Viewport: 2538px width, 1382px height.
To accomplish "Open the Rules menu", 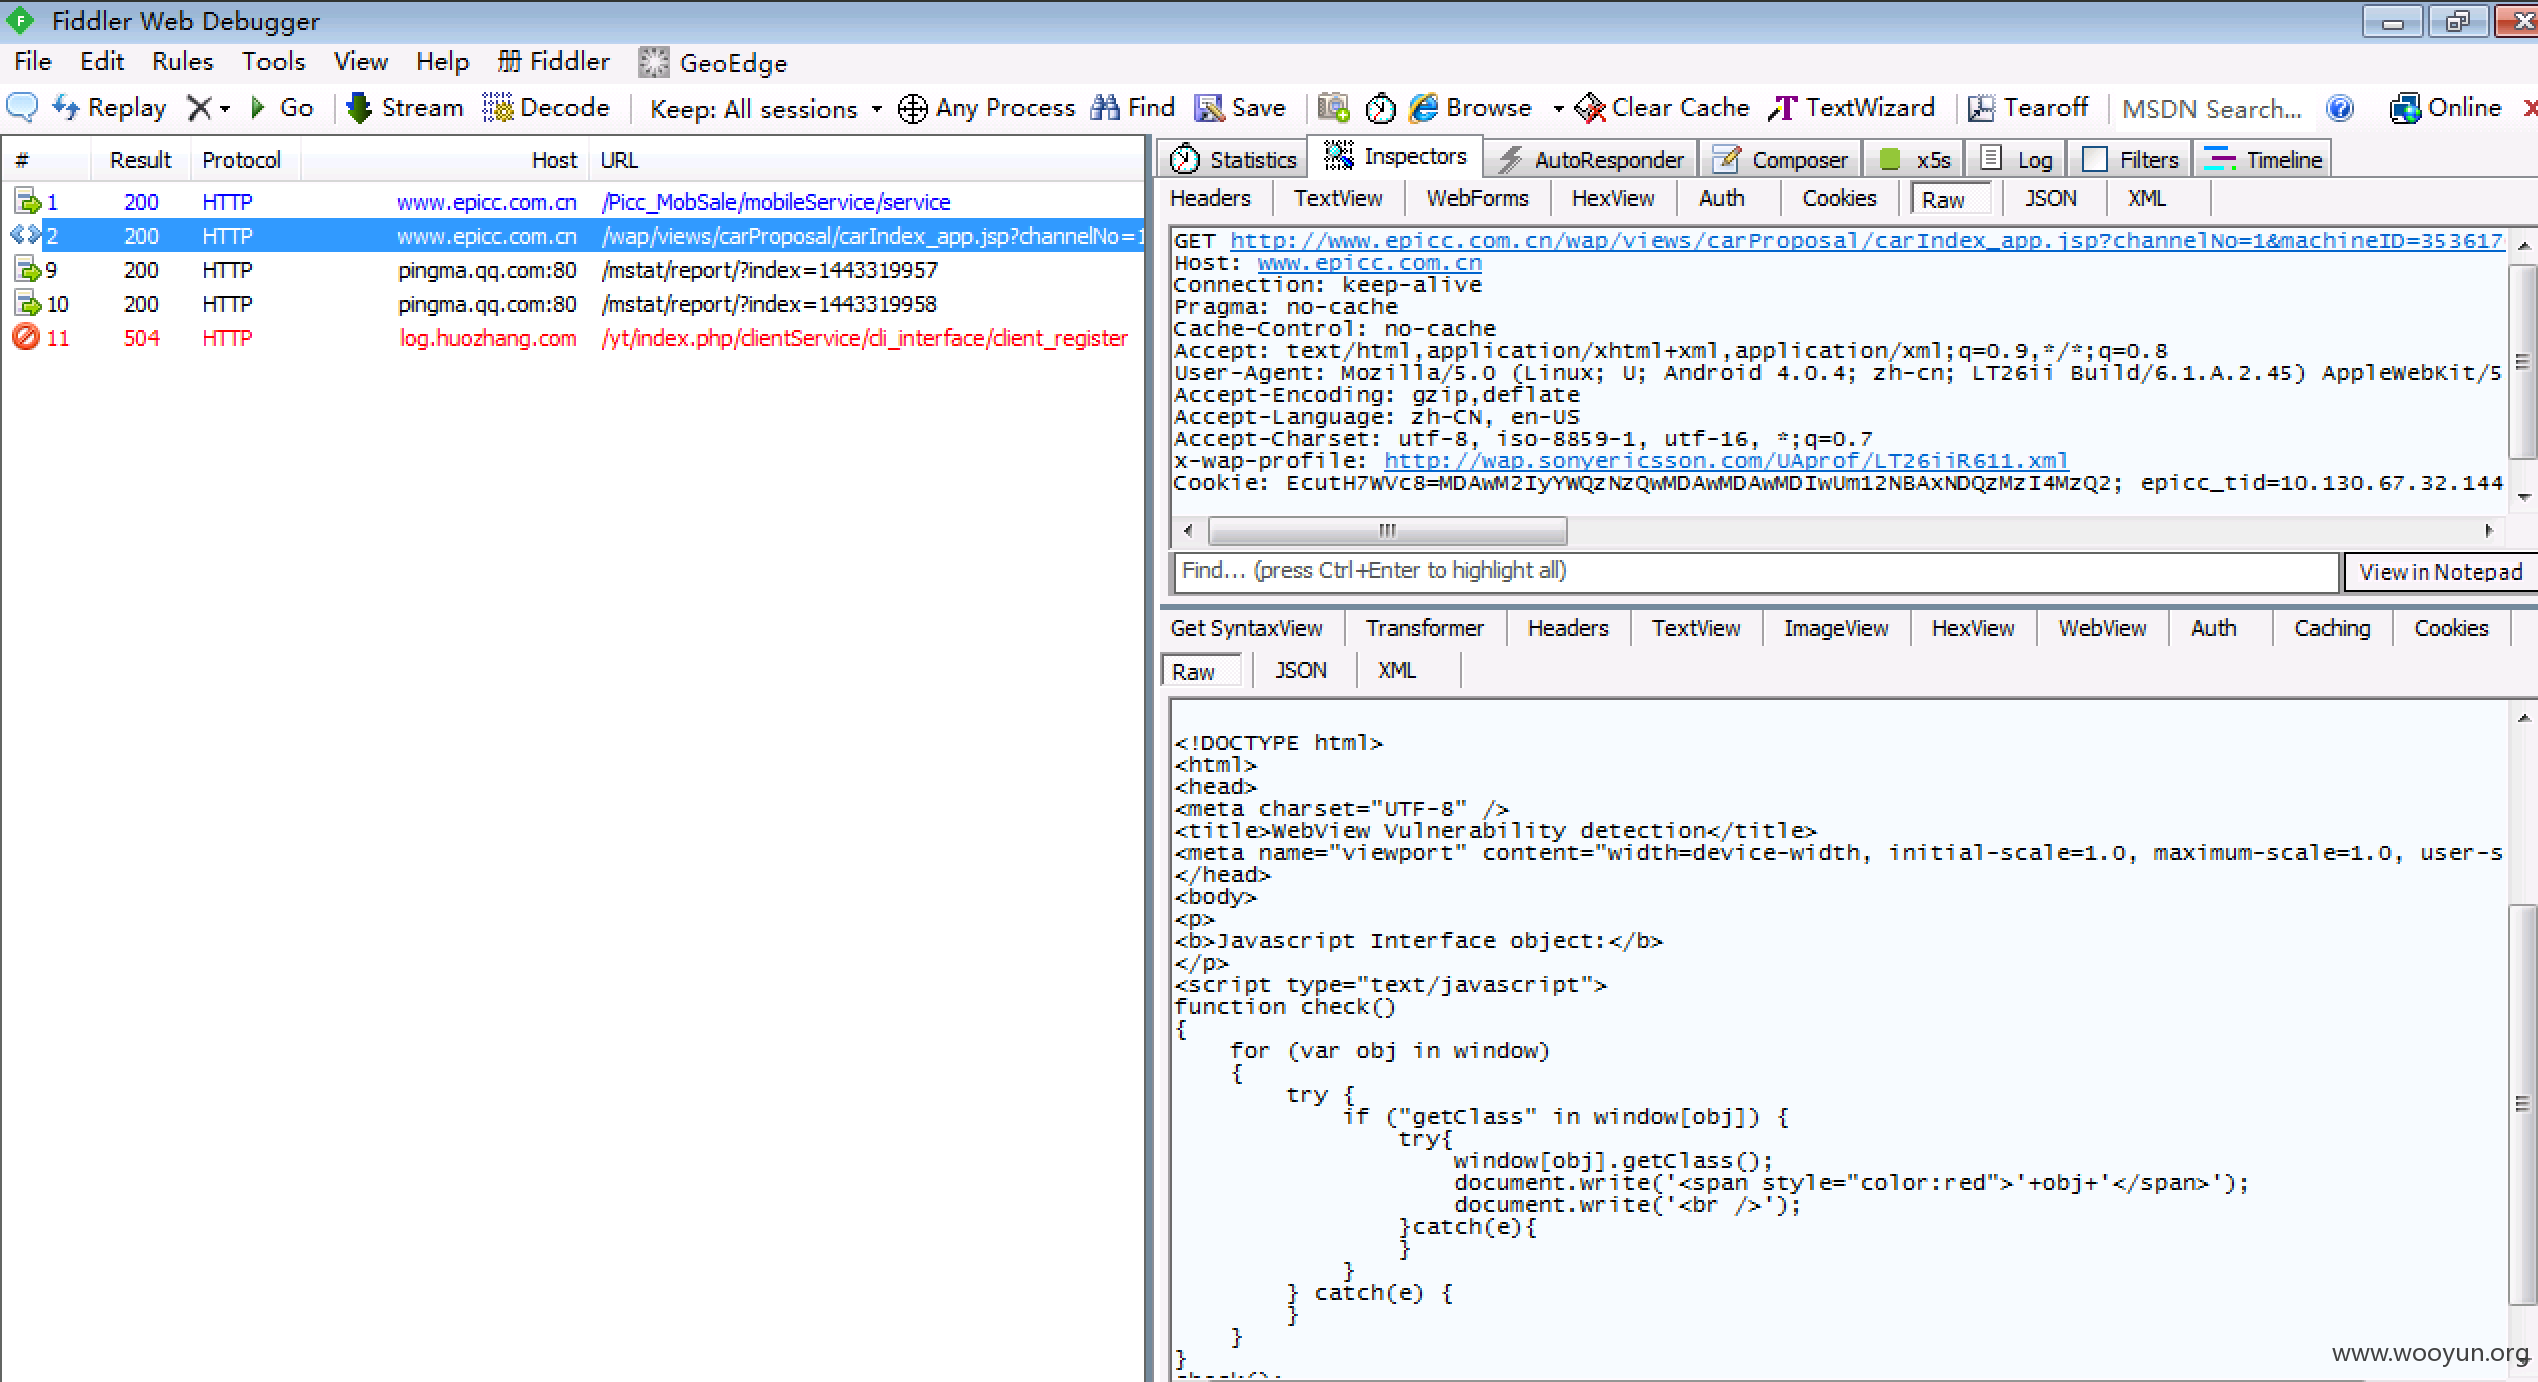I will (x=182, y=61).
